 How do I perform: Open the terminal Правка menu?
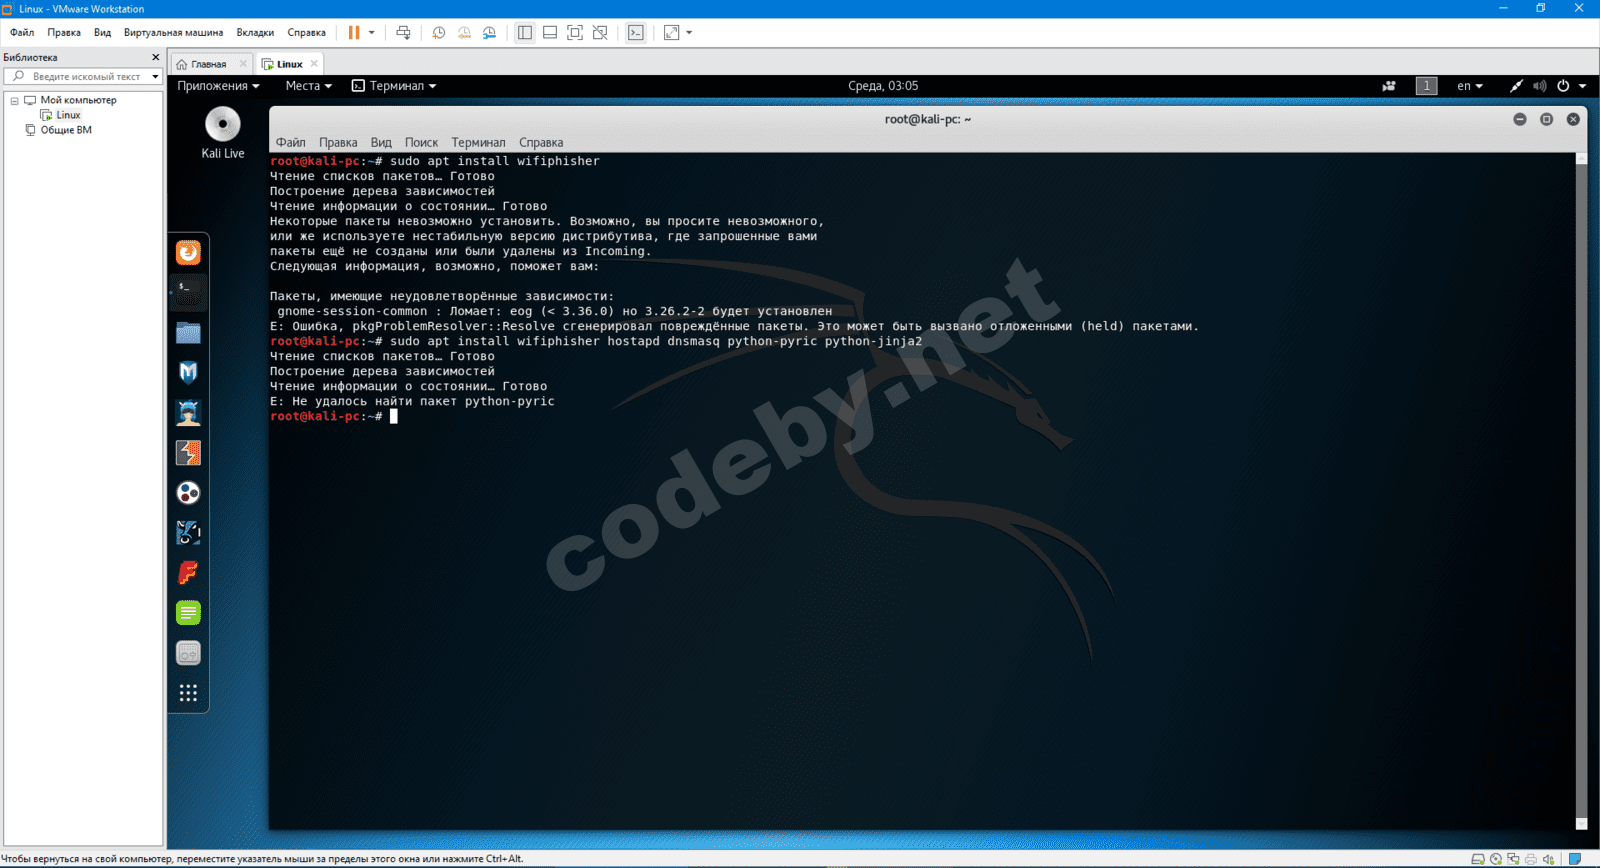(338, 143)
